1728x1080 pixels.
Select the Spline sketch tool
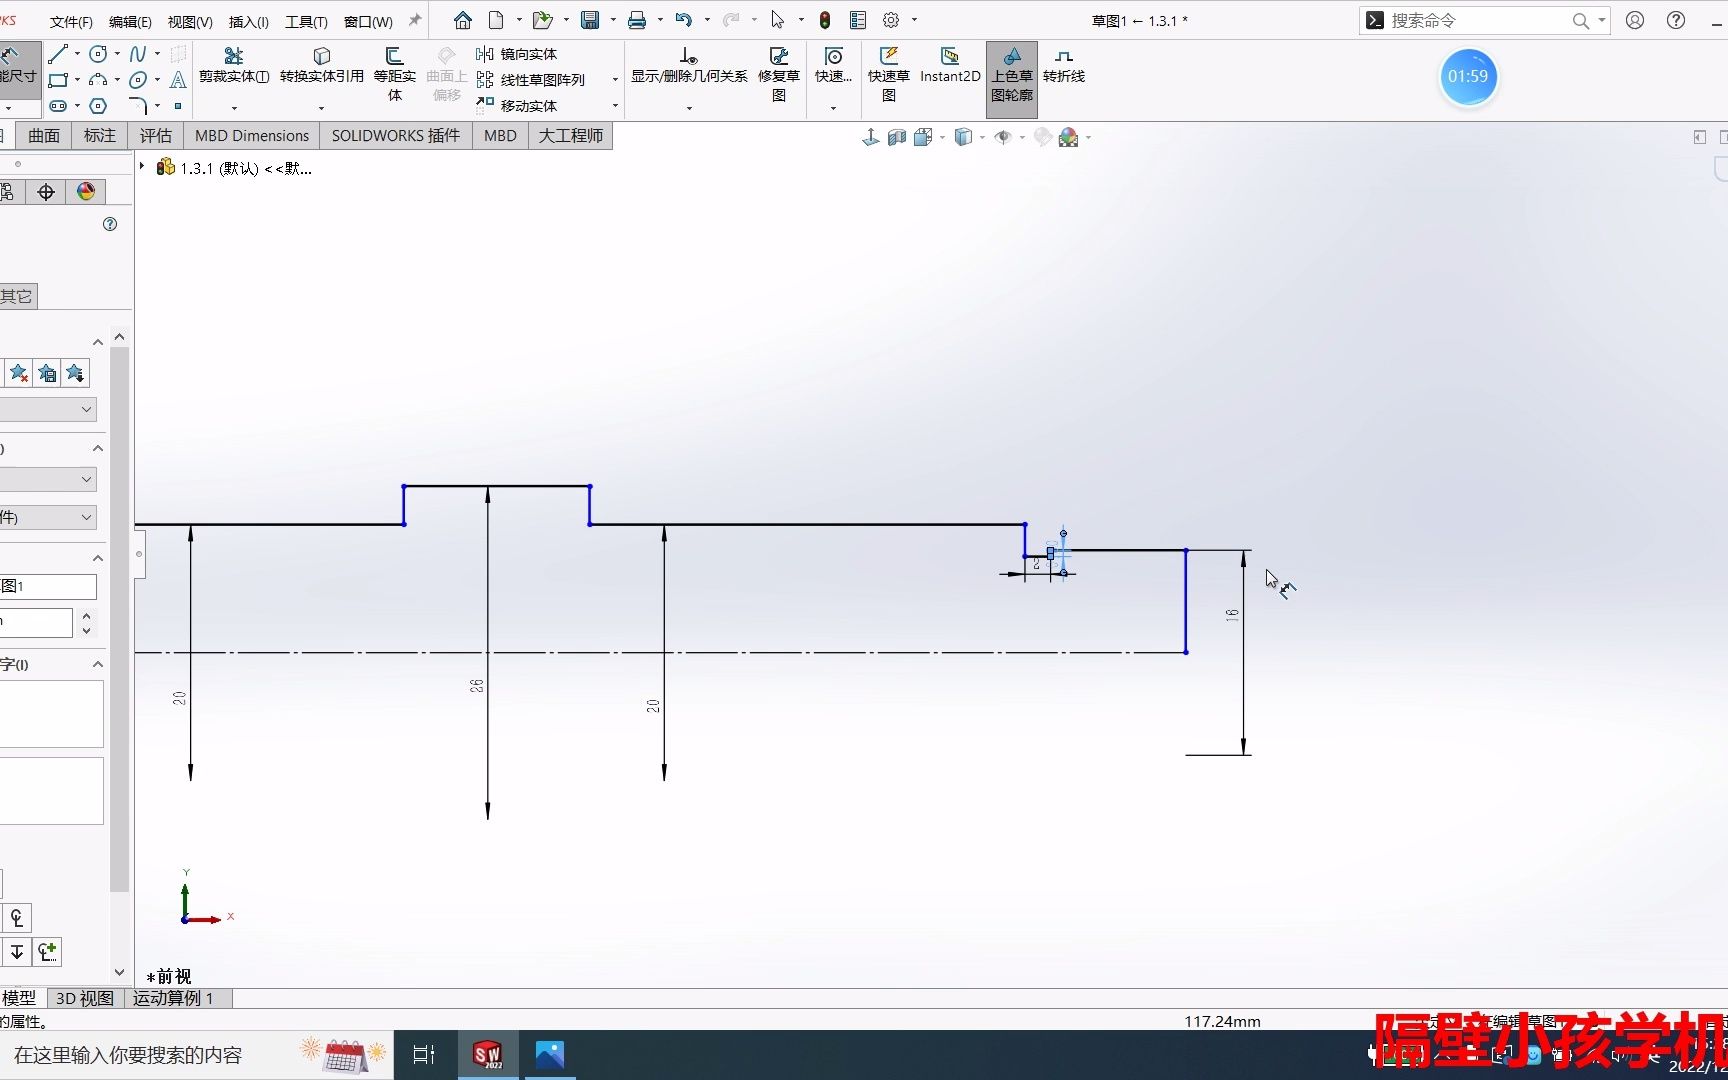(138, 54)
